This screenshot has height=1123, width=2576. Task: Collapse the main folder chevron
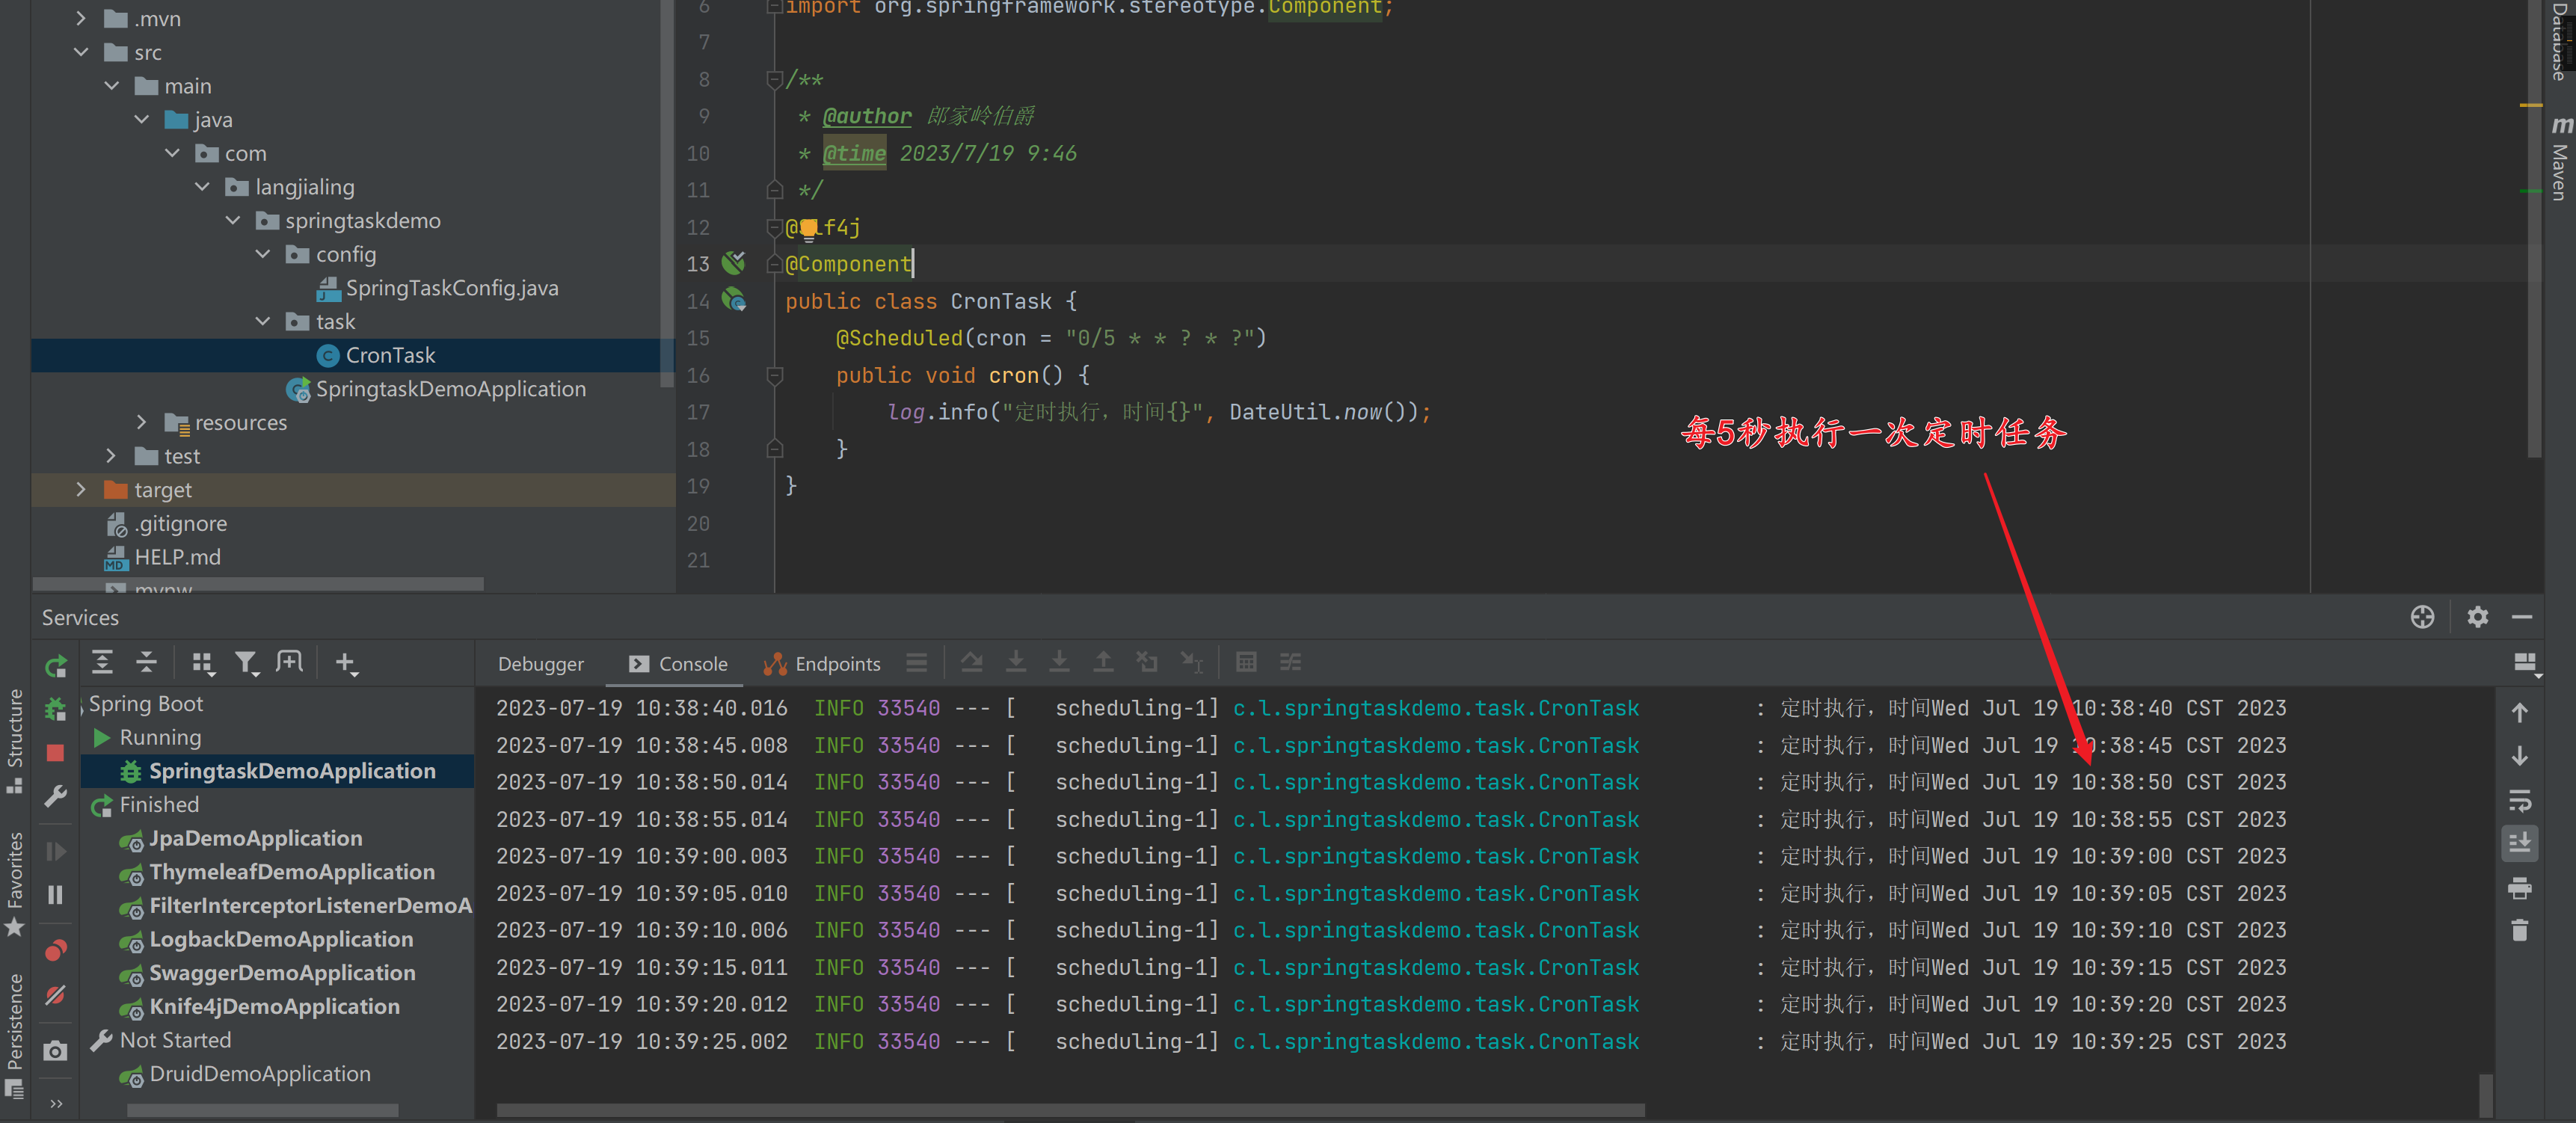coord(112,86)
